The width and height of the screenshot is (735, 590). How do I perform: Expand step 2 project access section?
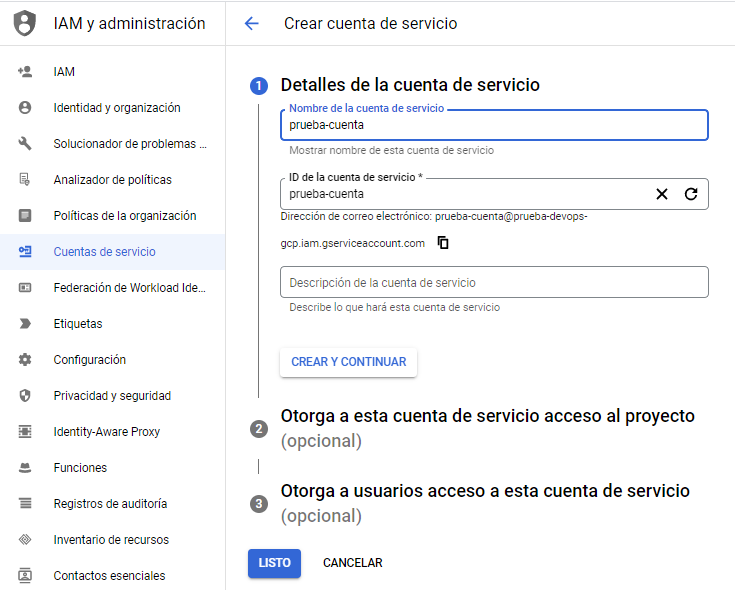click(487, 416)
